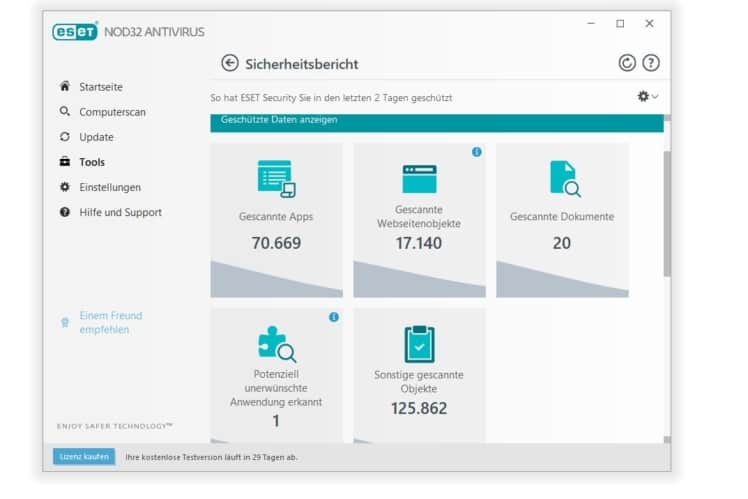The image size is (748, 499).
Task: Click the Sicherheitsbericht heading
Action: click(x=301, y=64)
